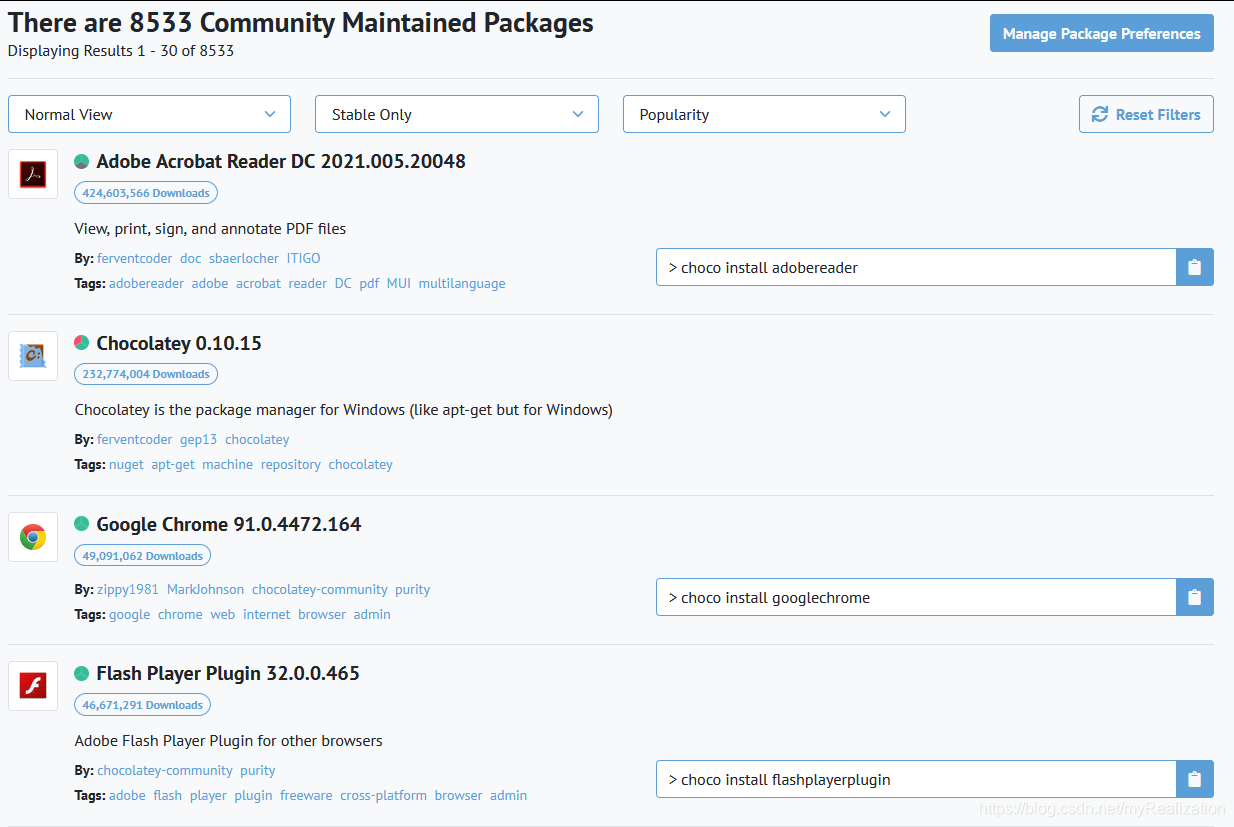Open the Google Chrome 91.0.4472.164 package title
Viewport: 1234px width, 827px height.
pos(229,524)
